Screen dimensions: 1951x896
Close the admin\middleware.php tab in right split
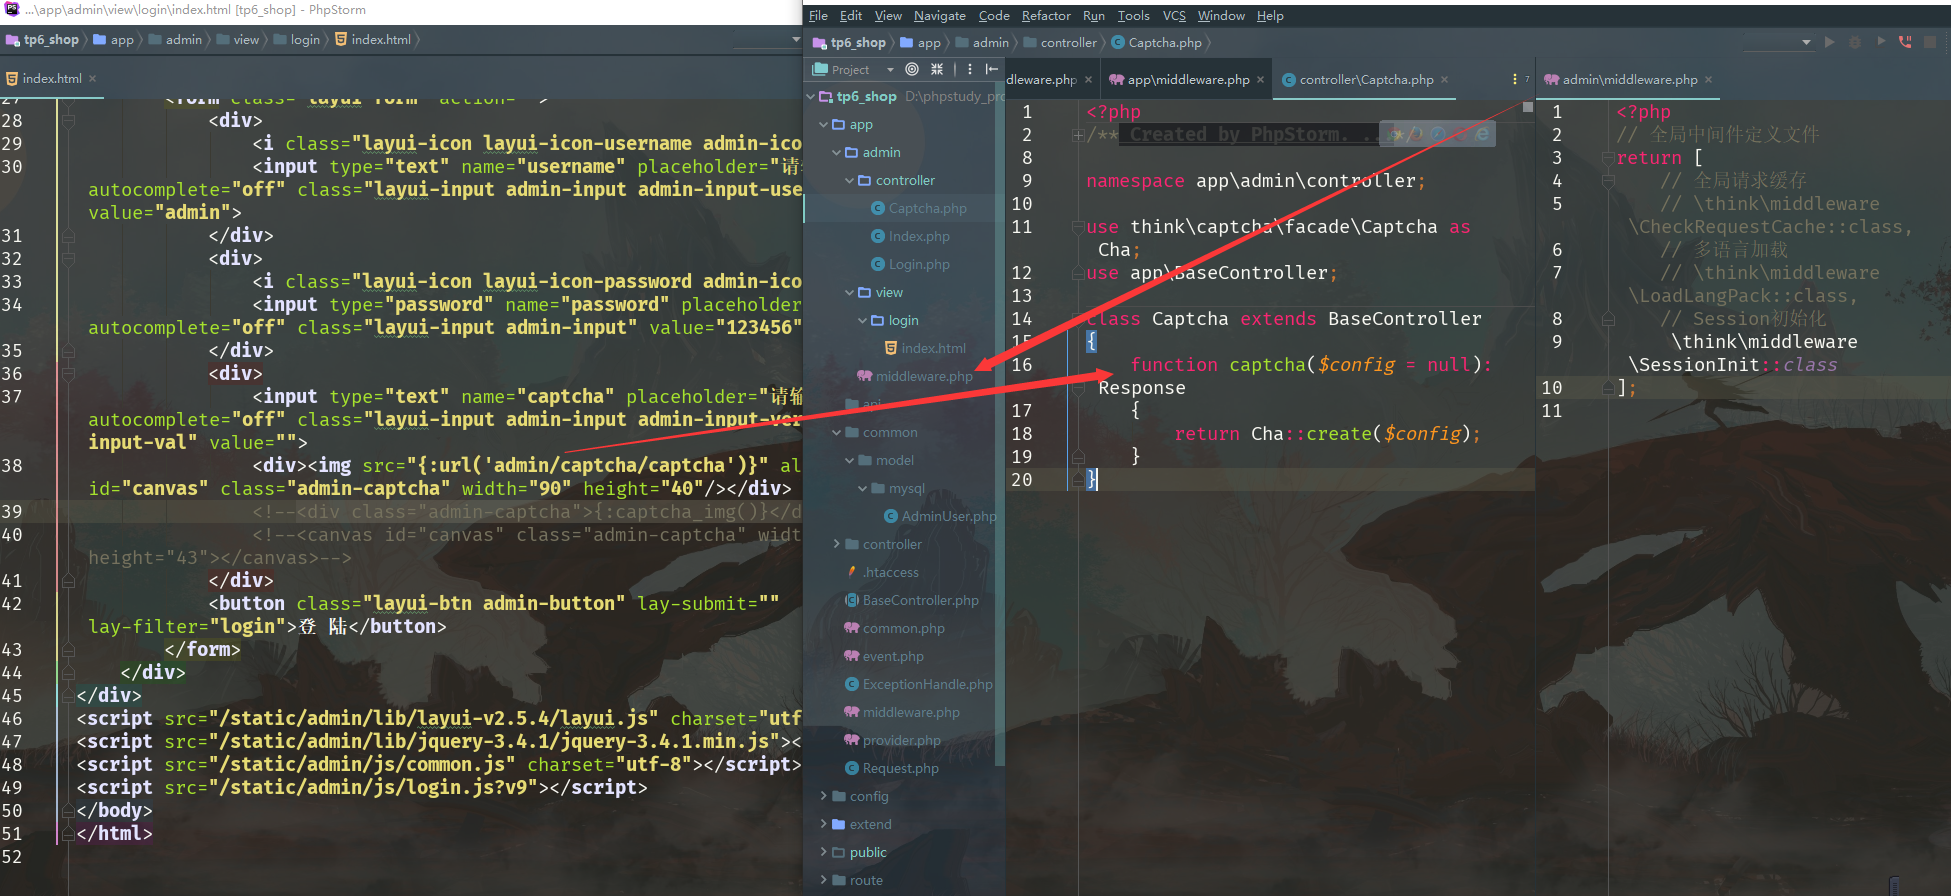click(x=1708, y=80)
